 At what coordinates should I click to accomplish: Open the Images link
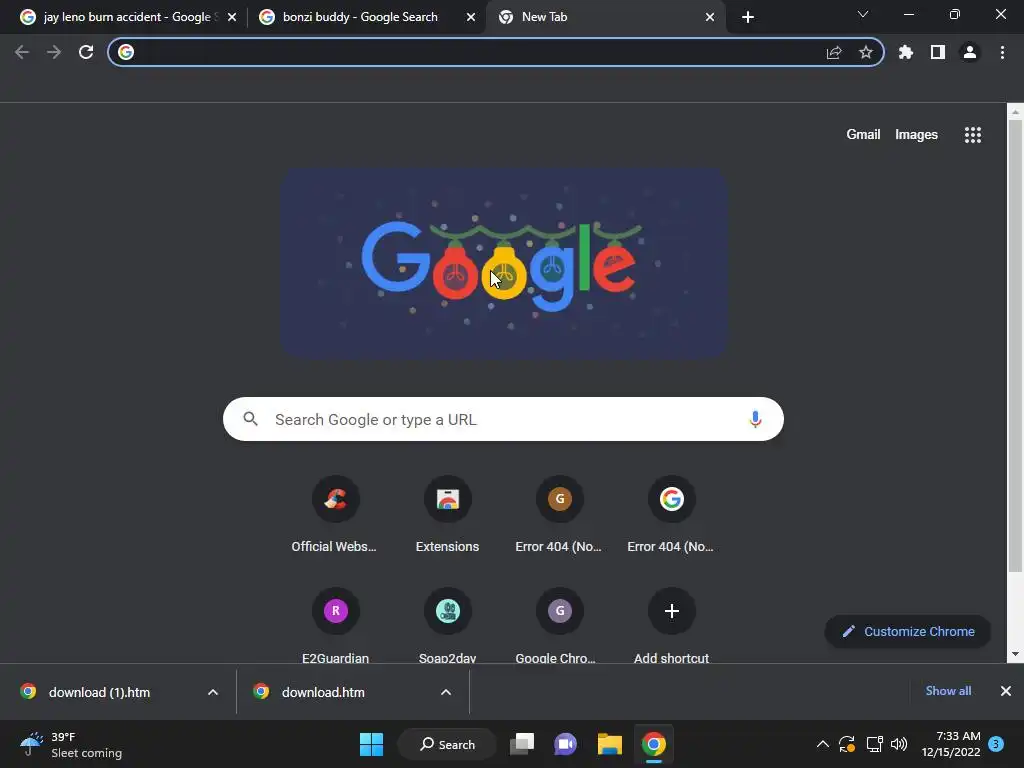coord(916,135)
